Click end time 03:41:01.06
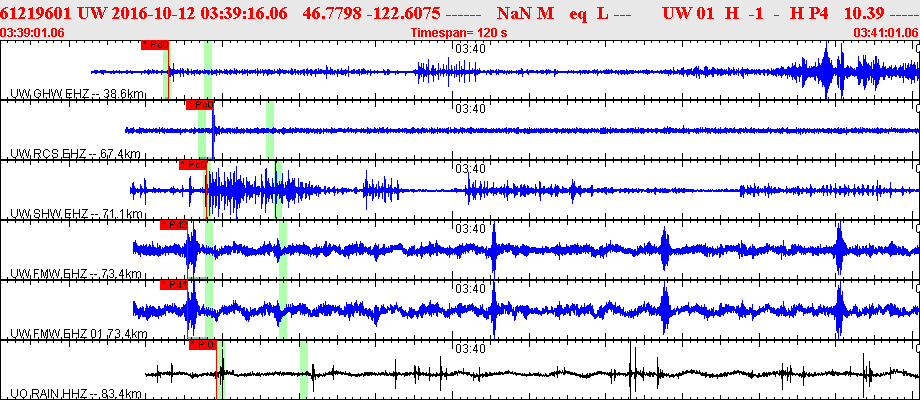 coord(887,32)
